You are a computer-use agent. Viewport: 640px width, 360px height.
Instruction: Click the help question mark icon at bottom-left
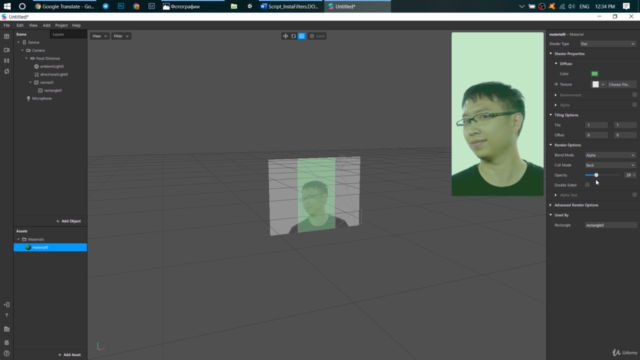(x=7, y=353)
